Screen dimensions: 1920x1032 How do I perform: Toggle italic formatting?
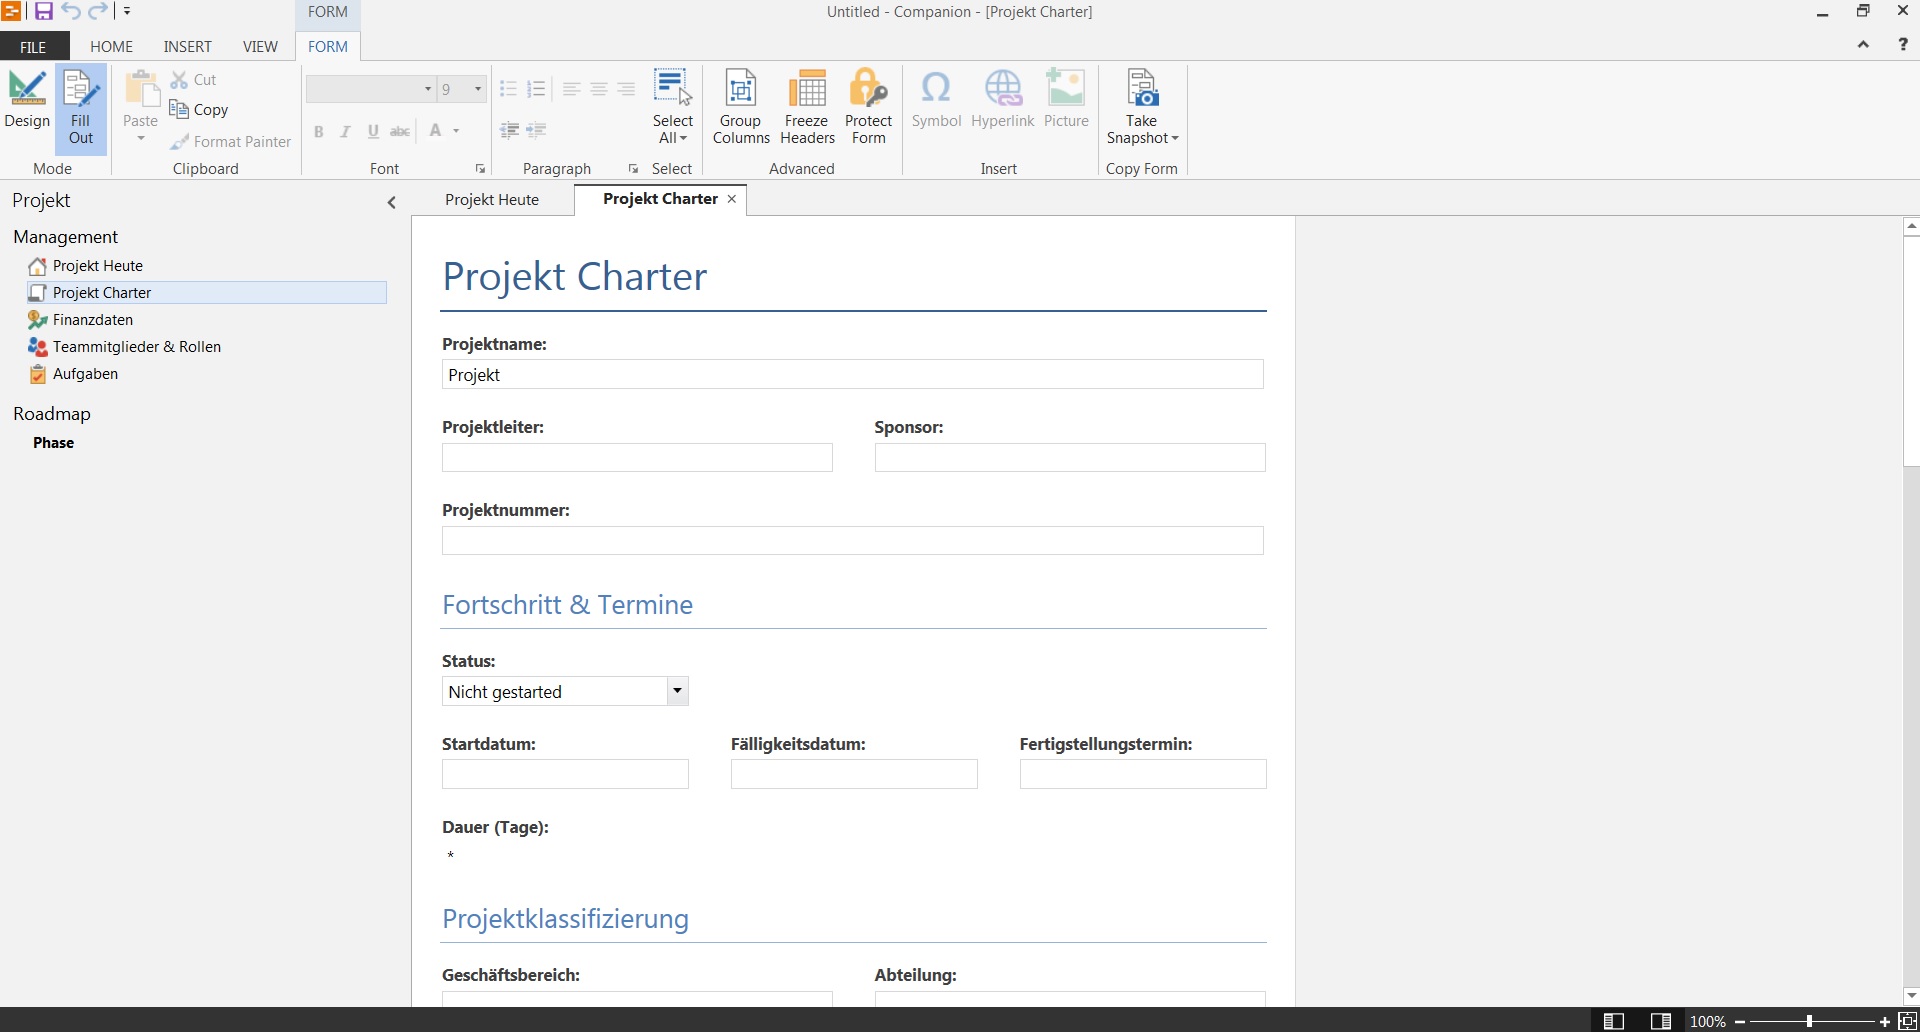(x=345, y=131)
